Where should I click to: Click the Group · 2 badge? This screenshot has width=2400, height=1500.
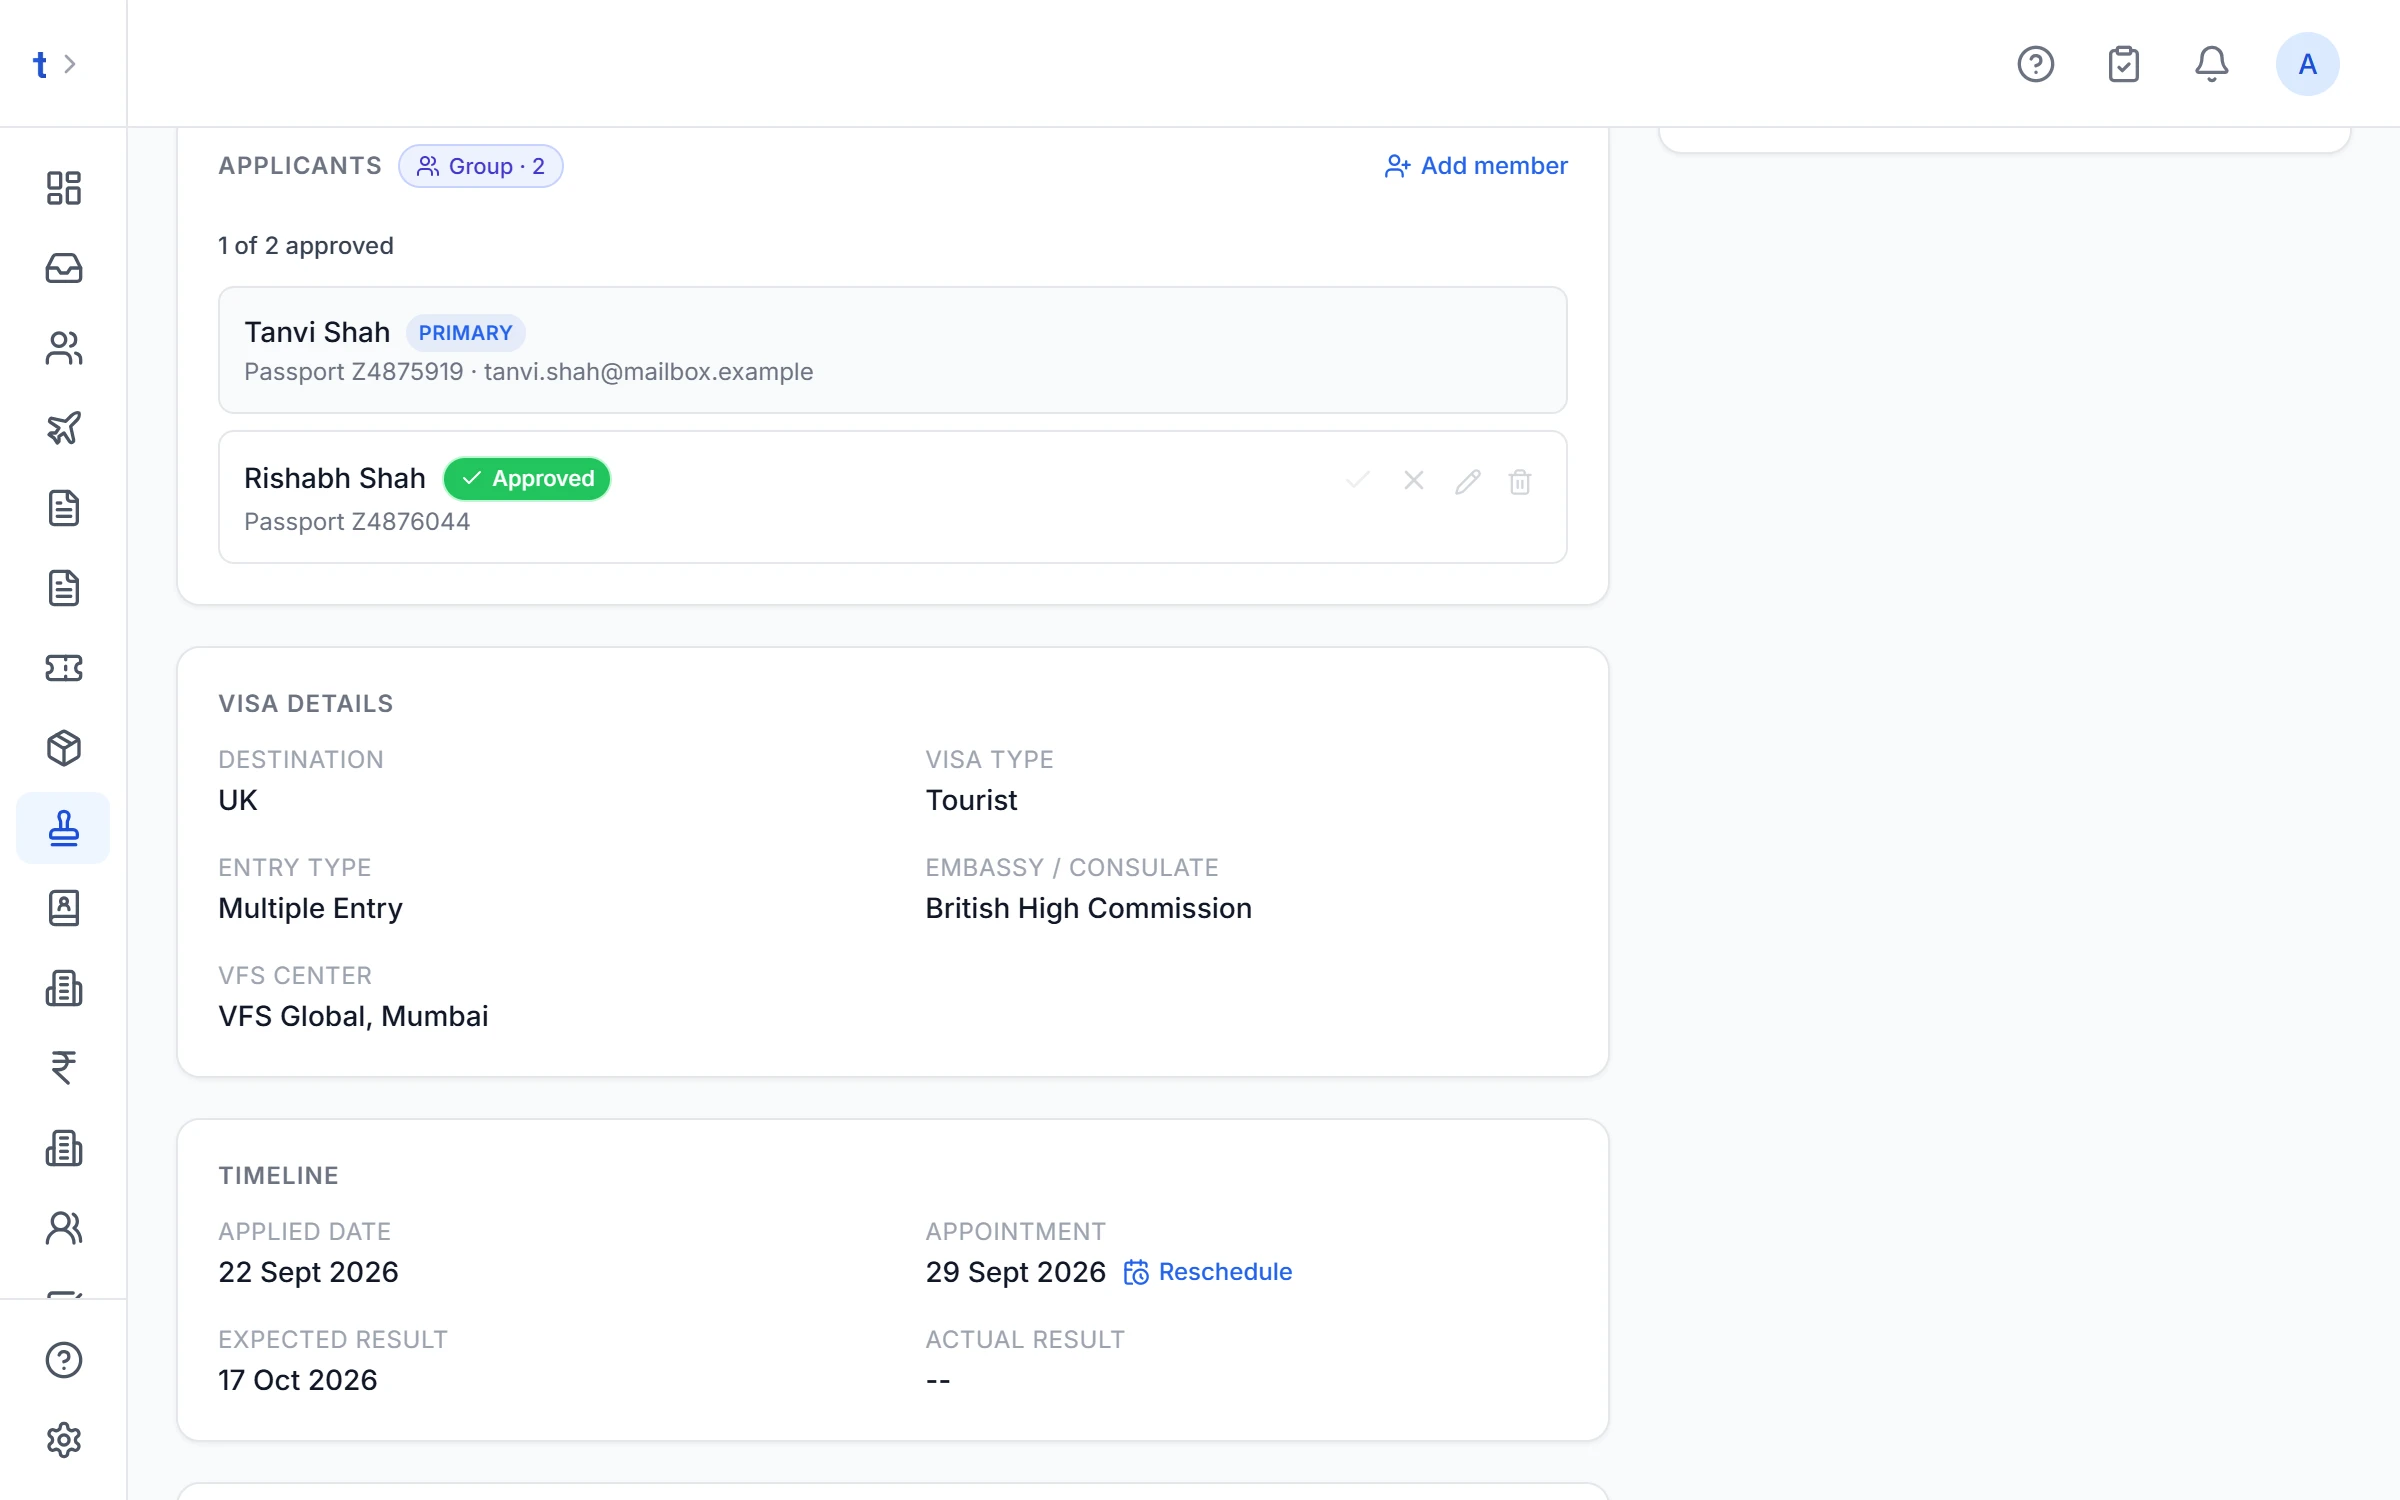pos(481,166)
